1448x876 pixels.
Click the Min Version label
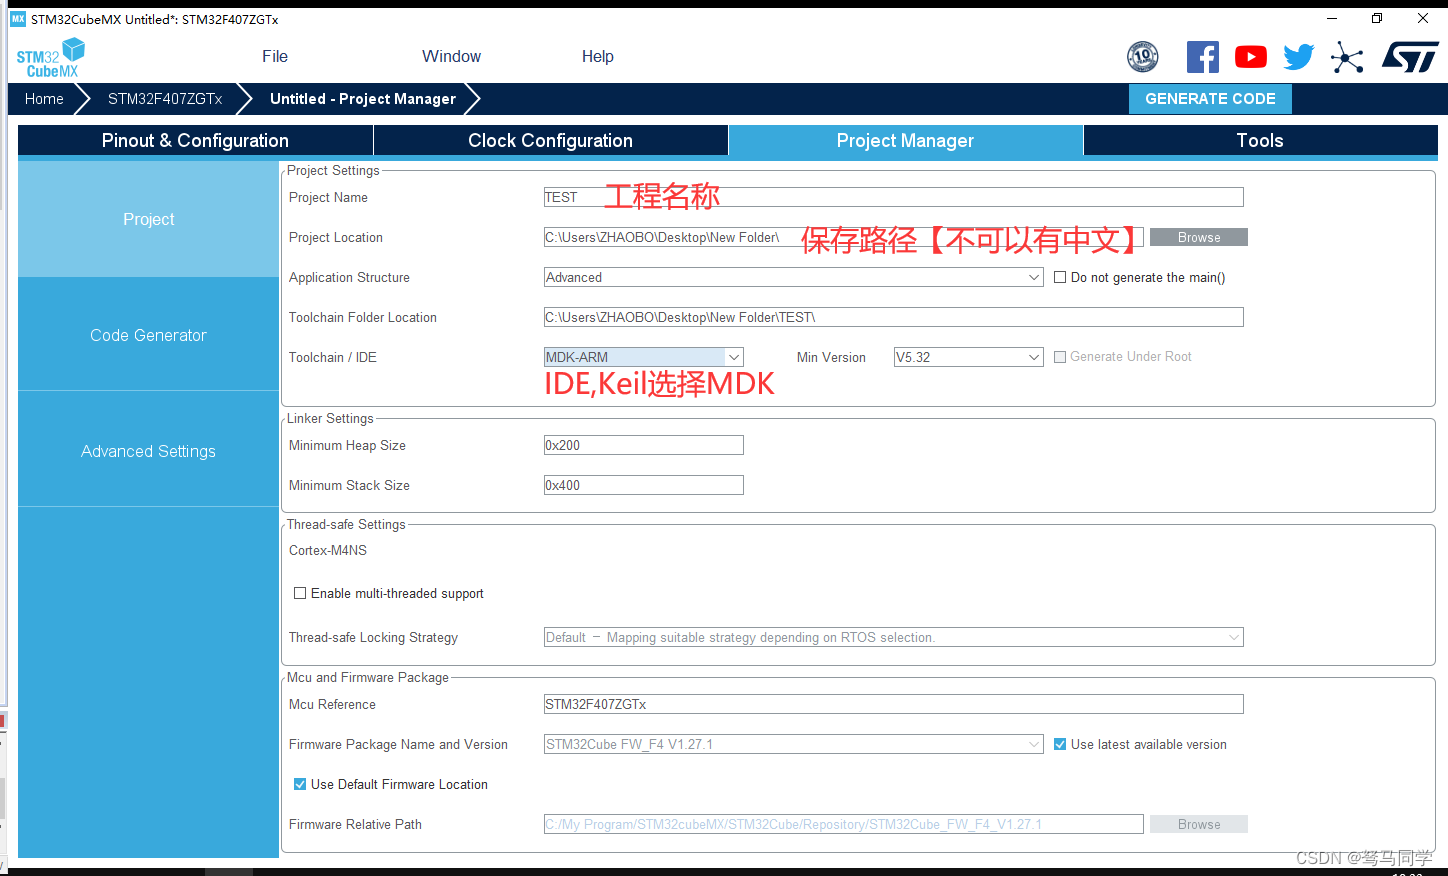click(831, 357)
